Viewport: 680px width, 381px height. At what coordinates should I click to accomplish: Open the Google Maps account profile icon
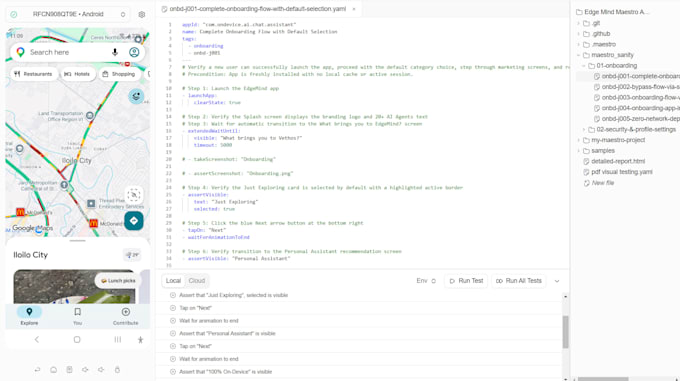click(x=134, y=52)
